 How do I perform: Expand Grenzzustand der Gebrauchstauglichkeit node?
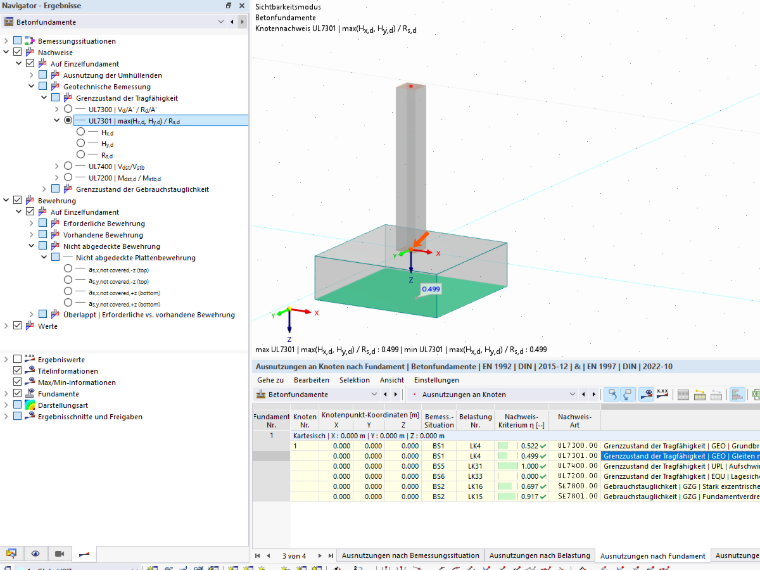44,189
